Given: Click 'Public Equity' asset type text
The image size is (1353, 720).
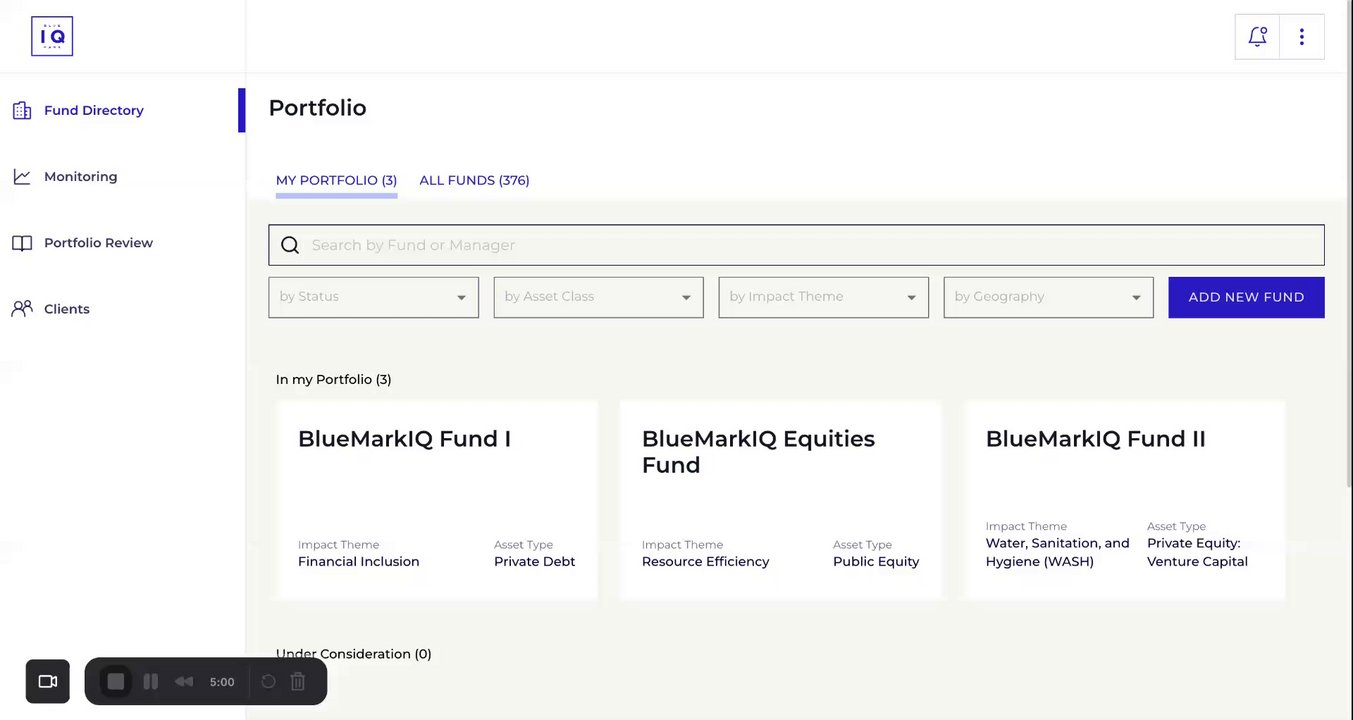Looking at the screenshot, I should [x=876, y=562].
